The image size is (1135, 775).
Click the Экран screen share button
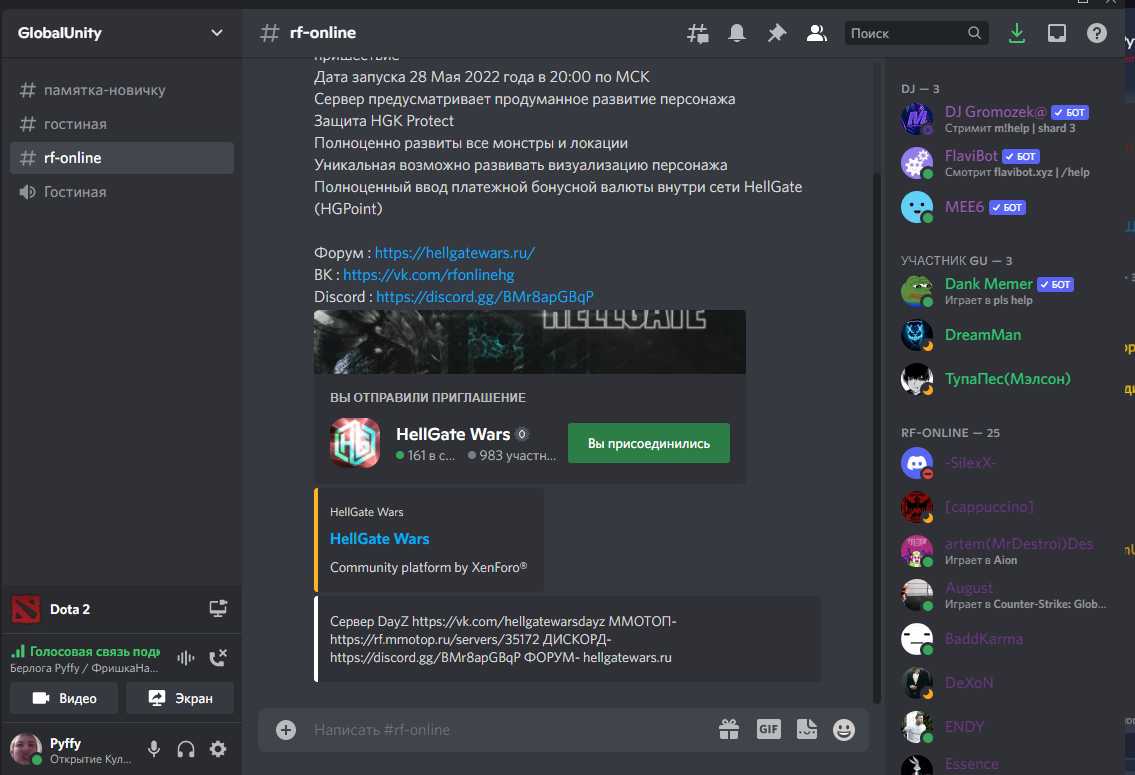click(x=180, y=698)
